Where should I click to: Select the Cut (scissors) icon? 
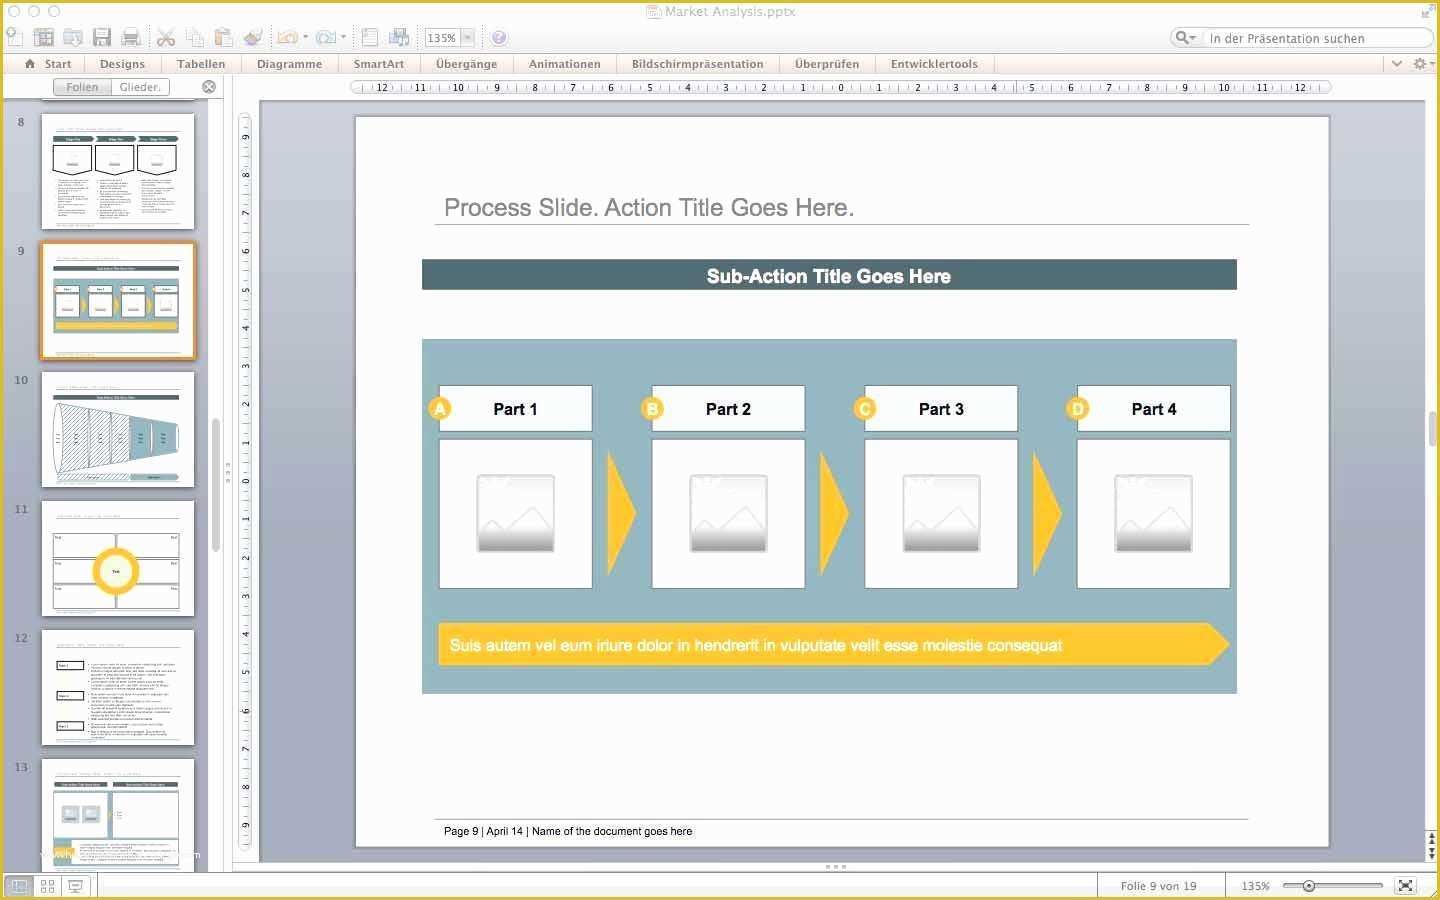tap(166, 37)
